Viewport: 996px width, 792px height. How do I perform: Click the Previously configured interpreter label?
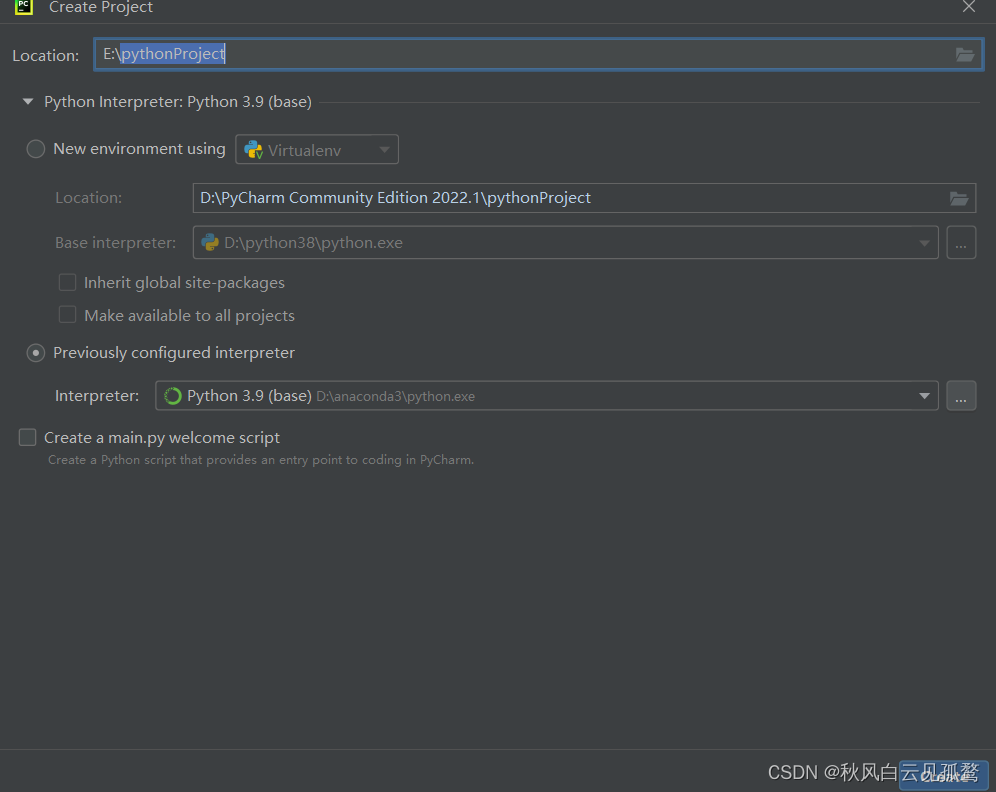174,352
